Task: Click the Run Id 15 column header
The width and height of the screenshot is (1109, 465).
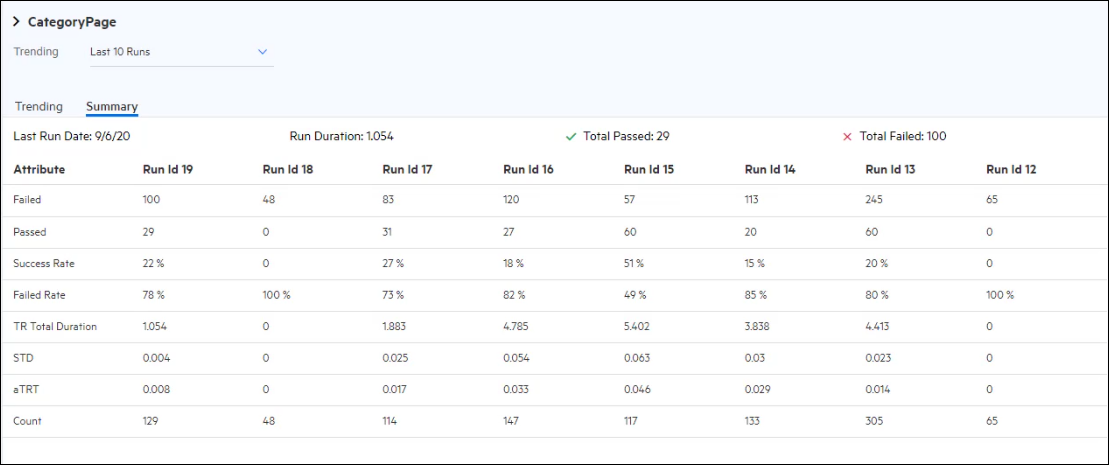Action: [649, 170]
